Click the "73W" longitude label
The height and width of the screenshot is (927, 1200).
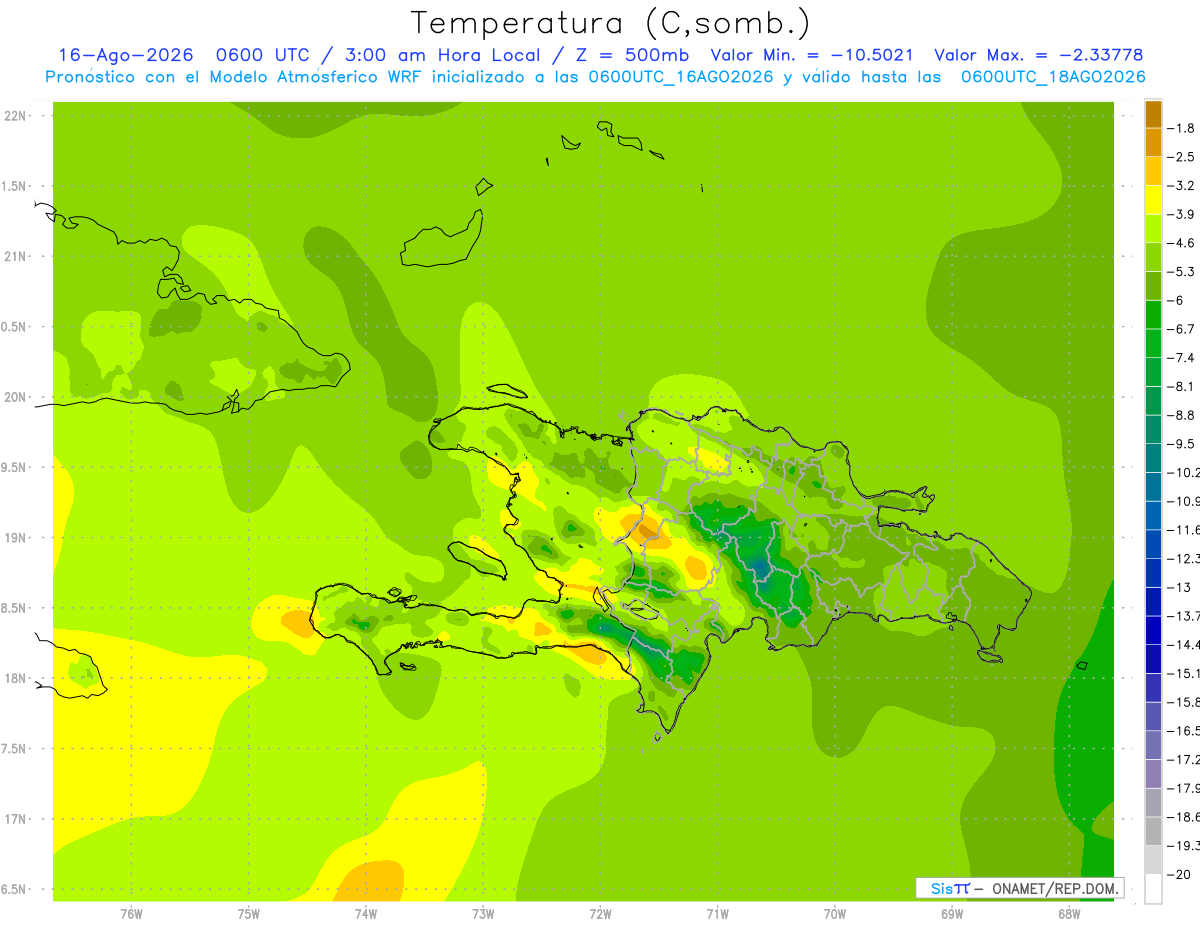coord(483,914)
